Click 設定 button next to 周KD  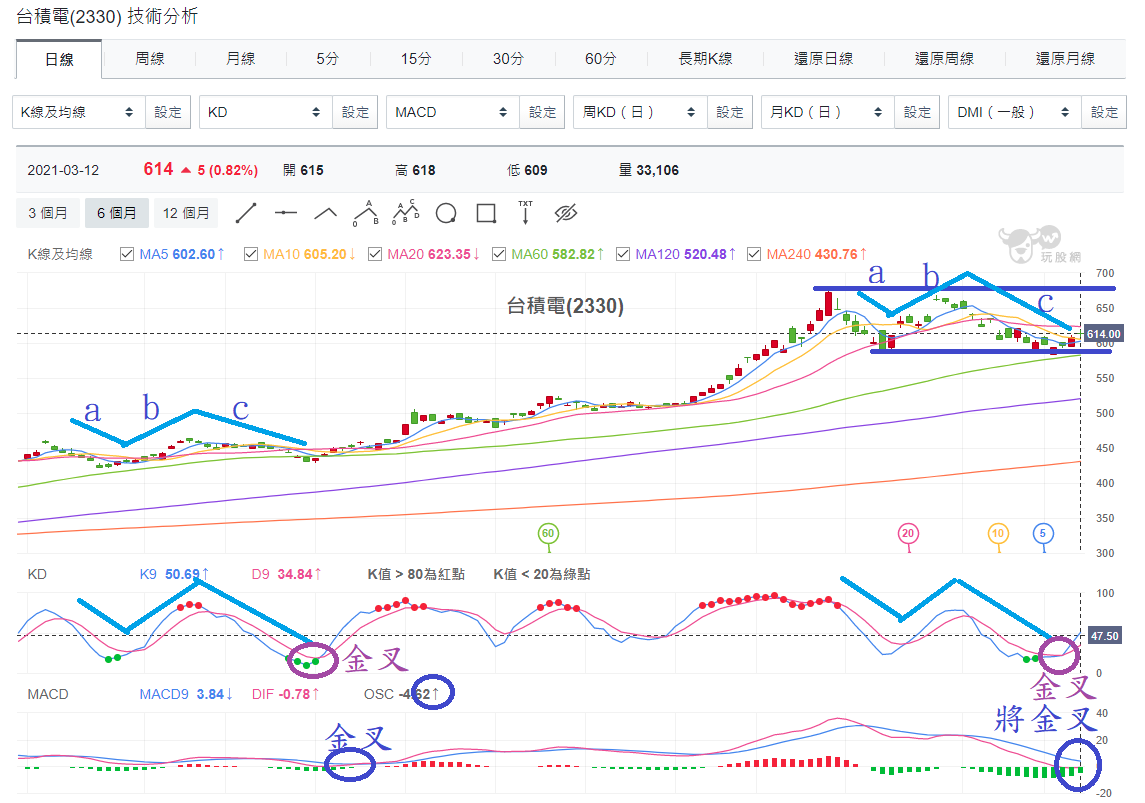(x=729, y=112)
